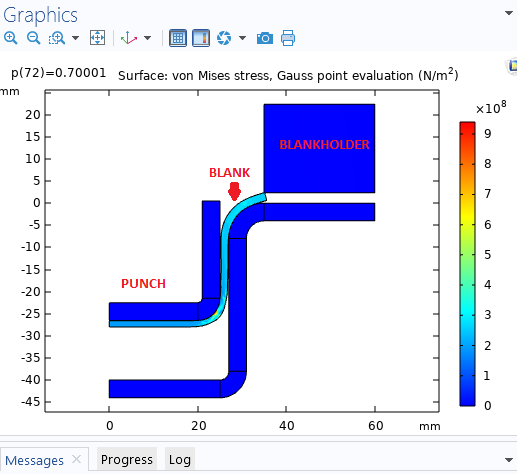
Task: Close the Messages tab
Action: [76, 459]
